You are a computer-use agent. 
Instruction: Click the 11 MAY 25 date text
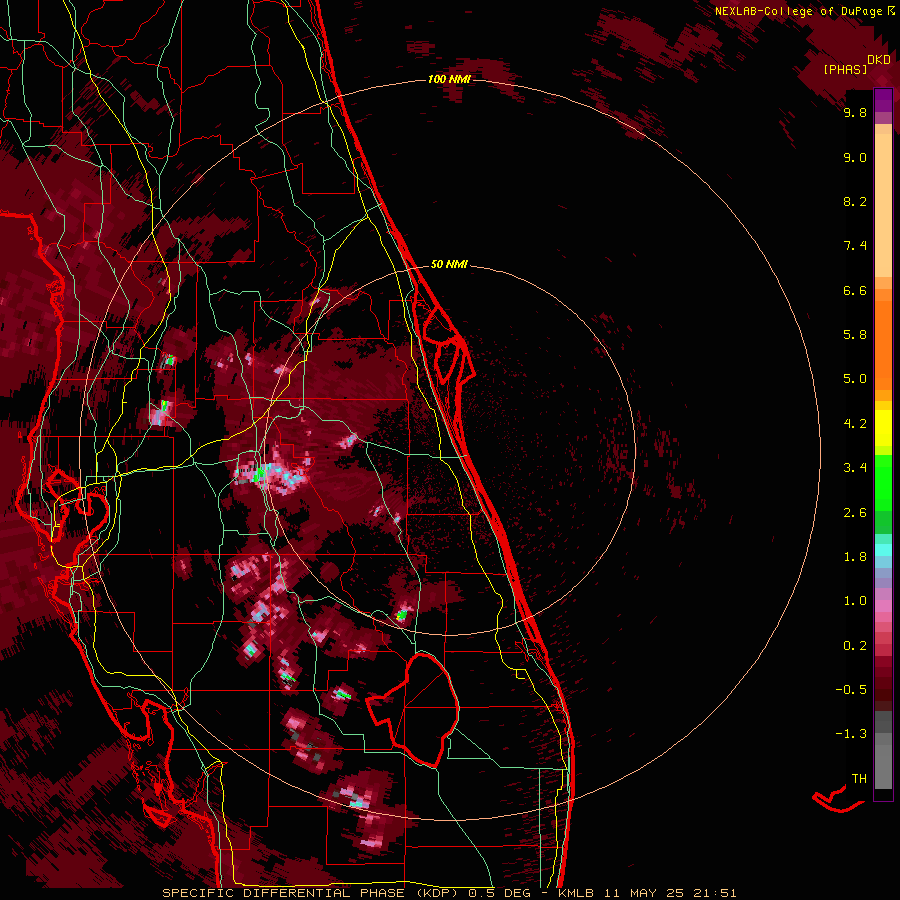coord(644,893)
